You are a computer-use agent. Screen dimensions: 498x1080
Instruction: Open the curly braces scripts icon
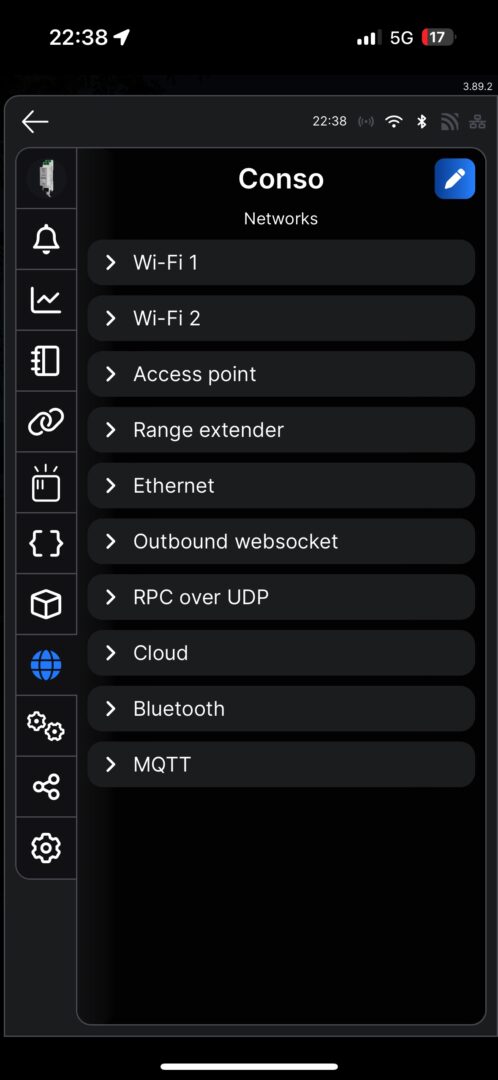46,543
